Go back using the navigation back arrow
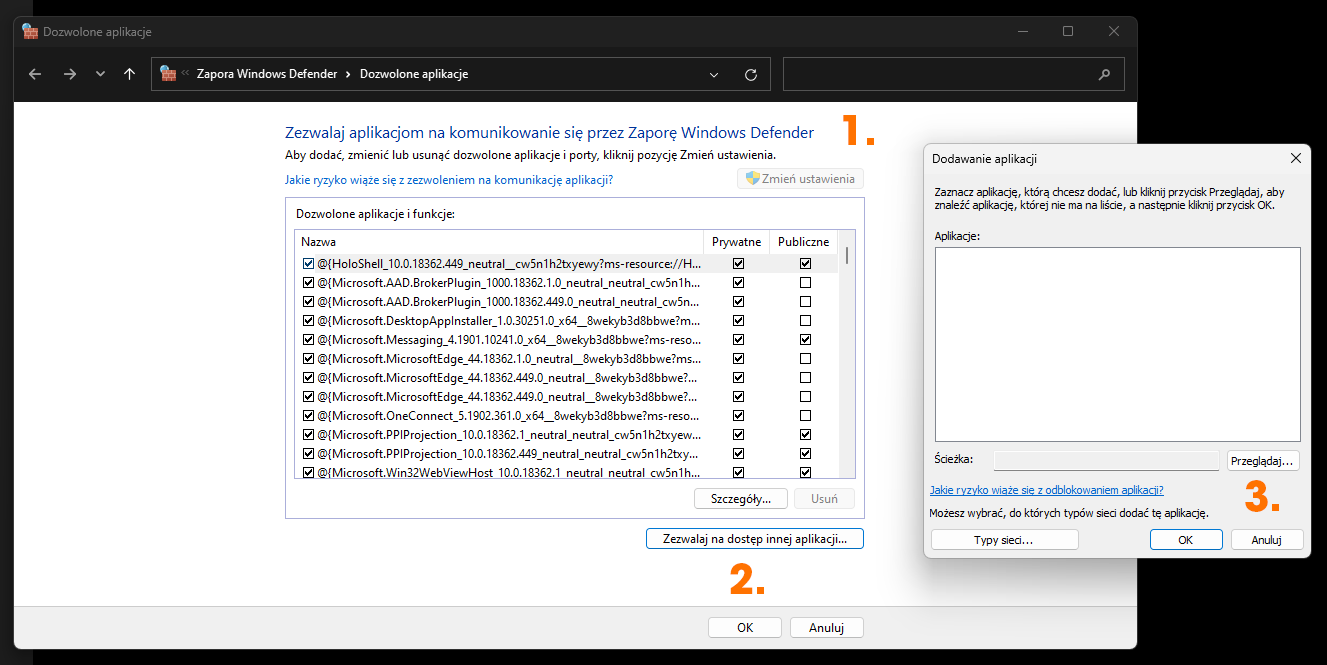The width and height of the screenshot is (1327, 665). (x=35, y=74)
